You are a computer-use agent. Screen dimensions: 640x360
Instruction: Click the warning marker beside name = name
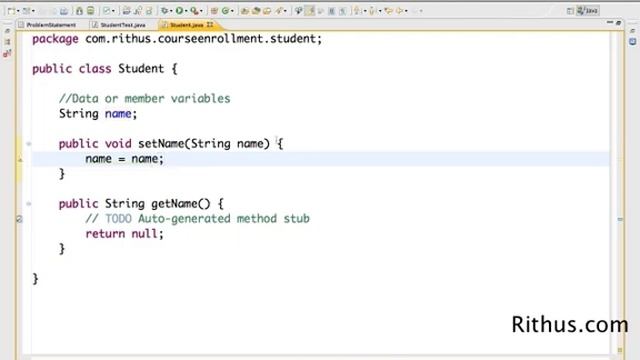pyautogui.click(x=20, y=160)
